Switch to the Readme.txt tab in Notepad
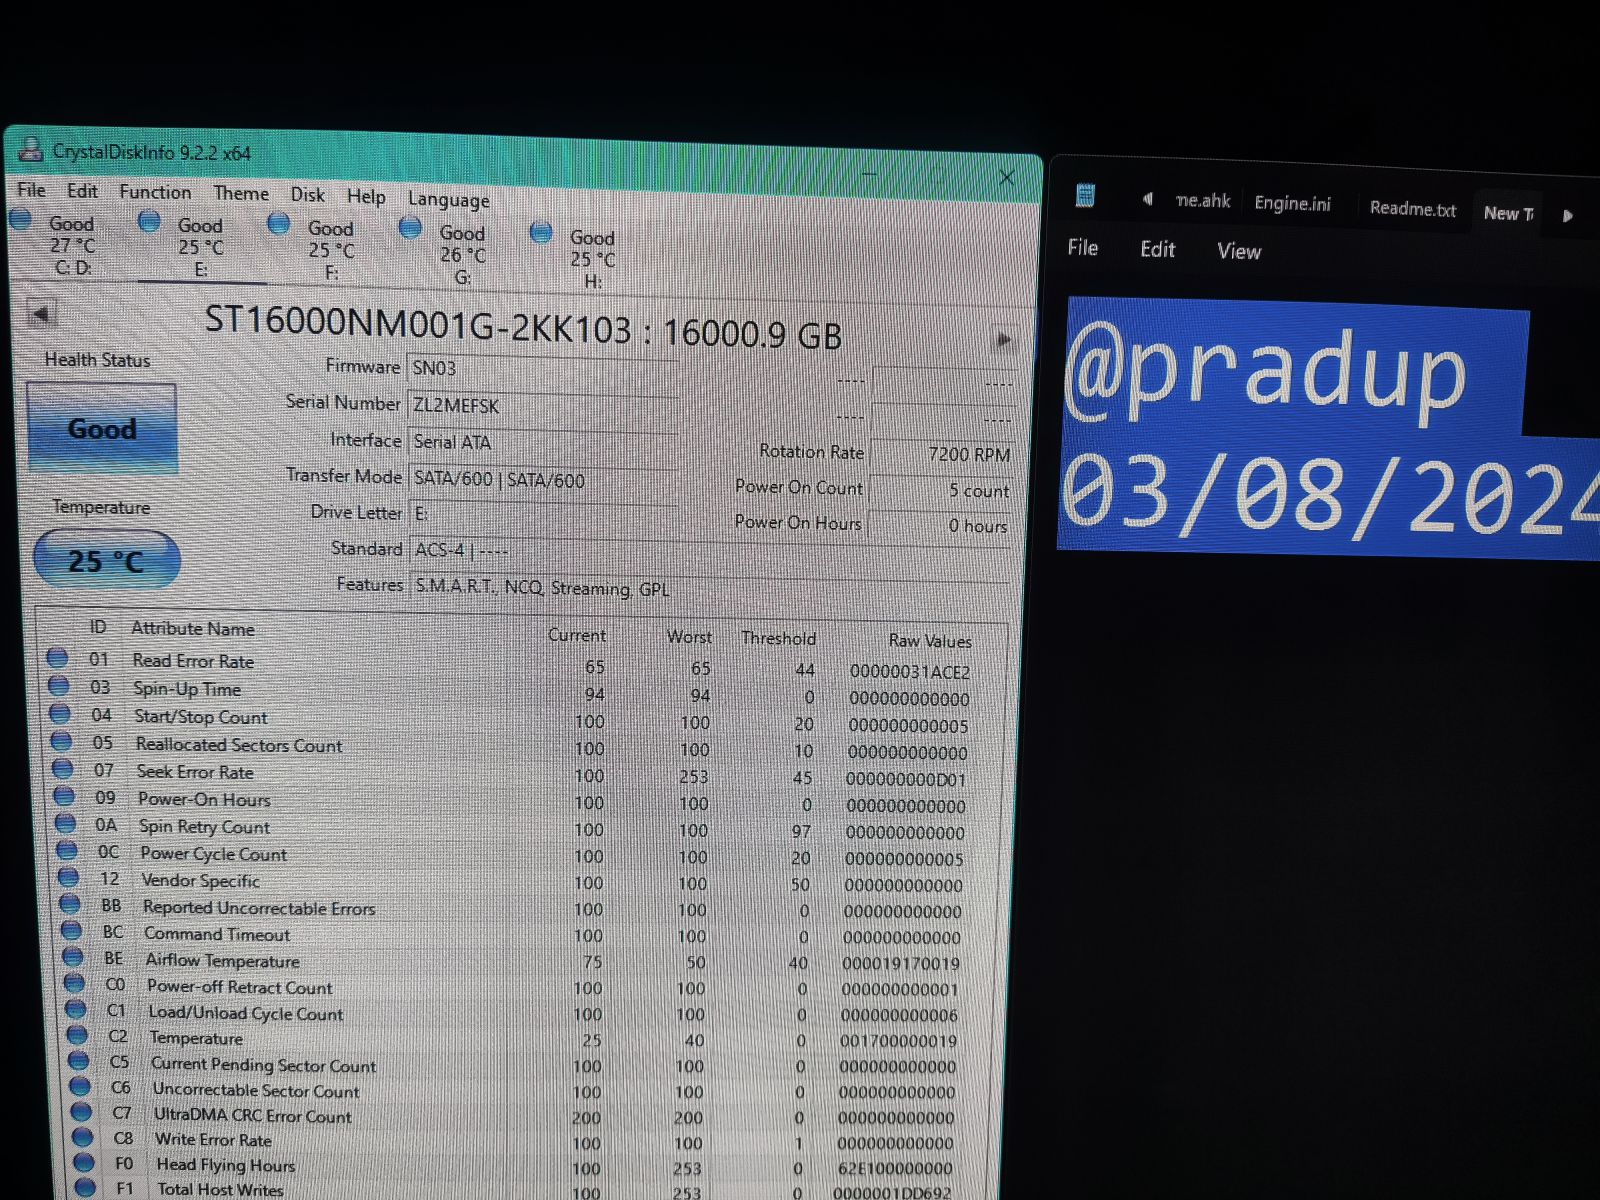1600x1200 pixels. [x=1412, y=209]
